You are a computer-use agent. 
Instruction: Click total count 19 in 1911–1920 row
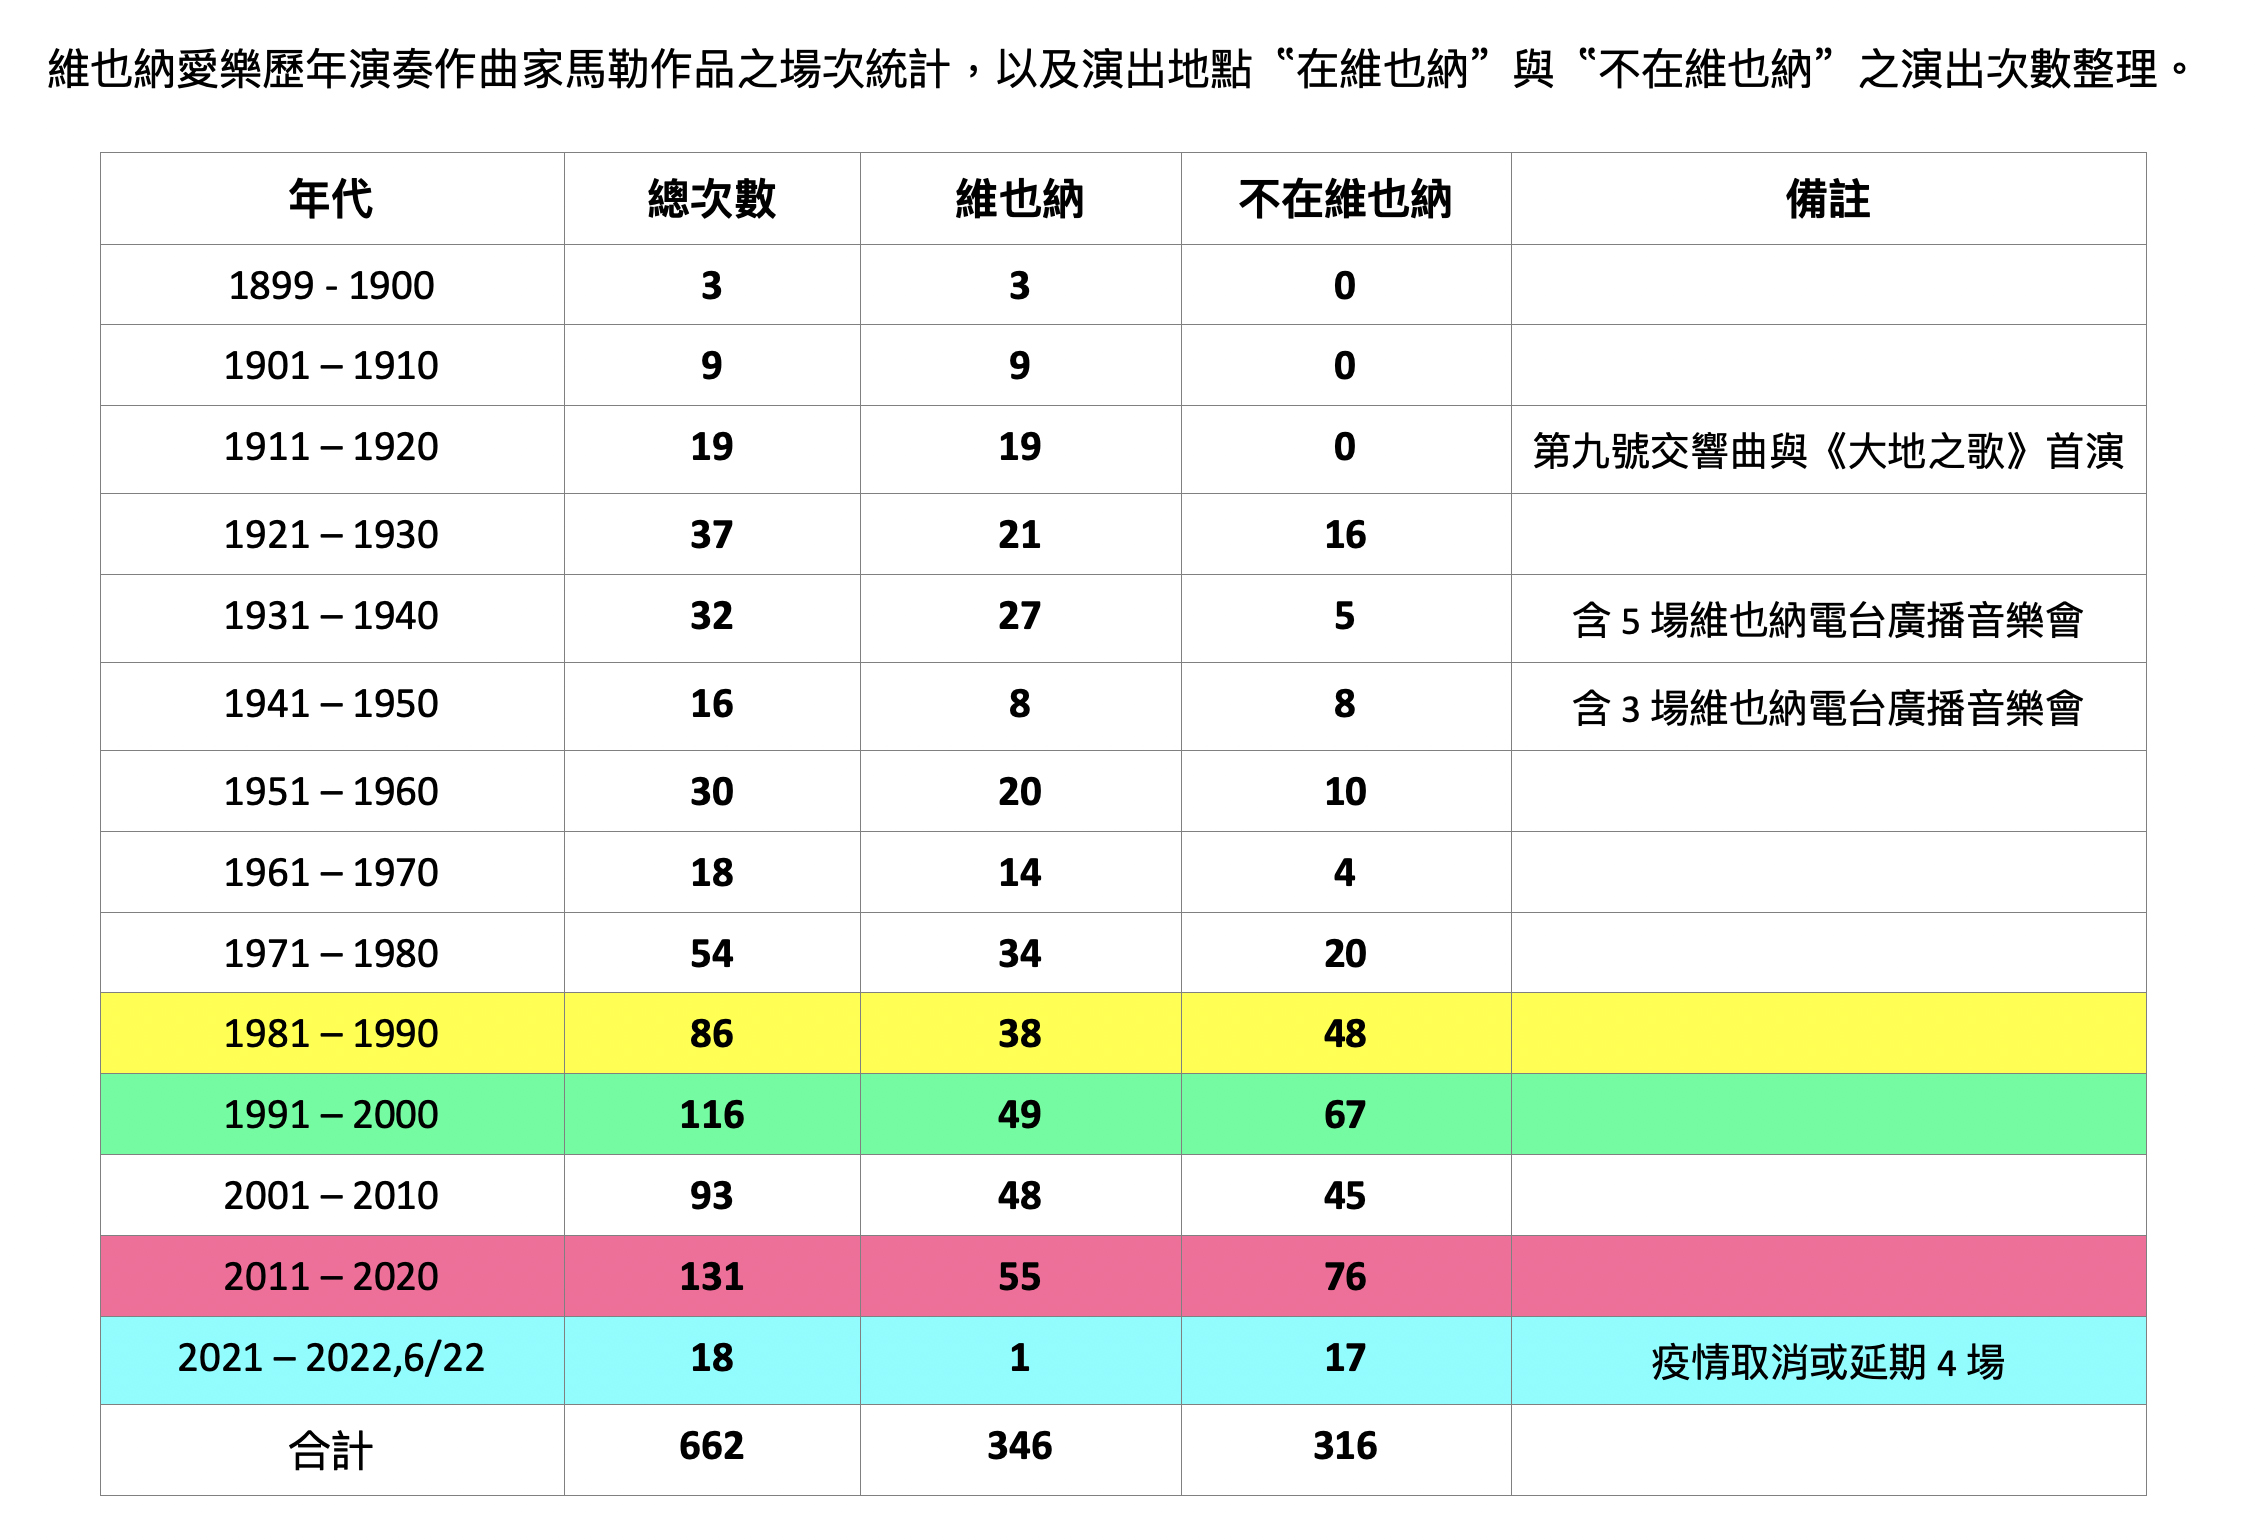pos(712,446)
